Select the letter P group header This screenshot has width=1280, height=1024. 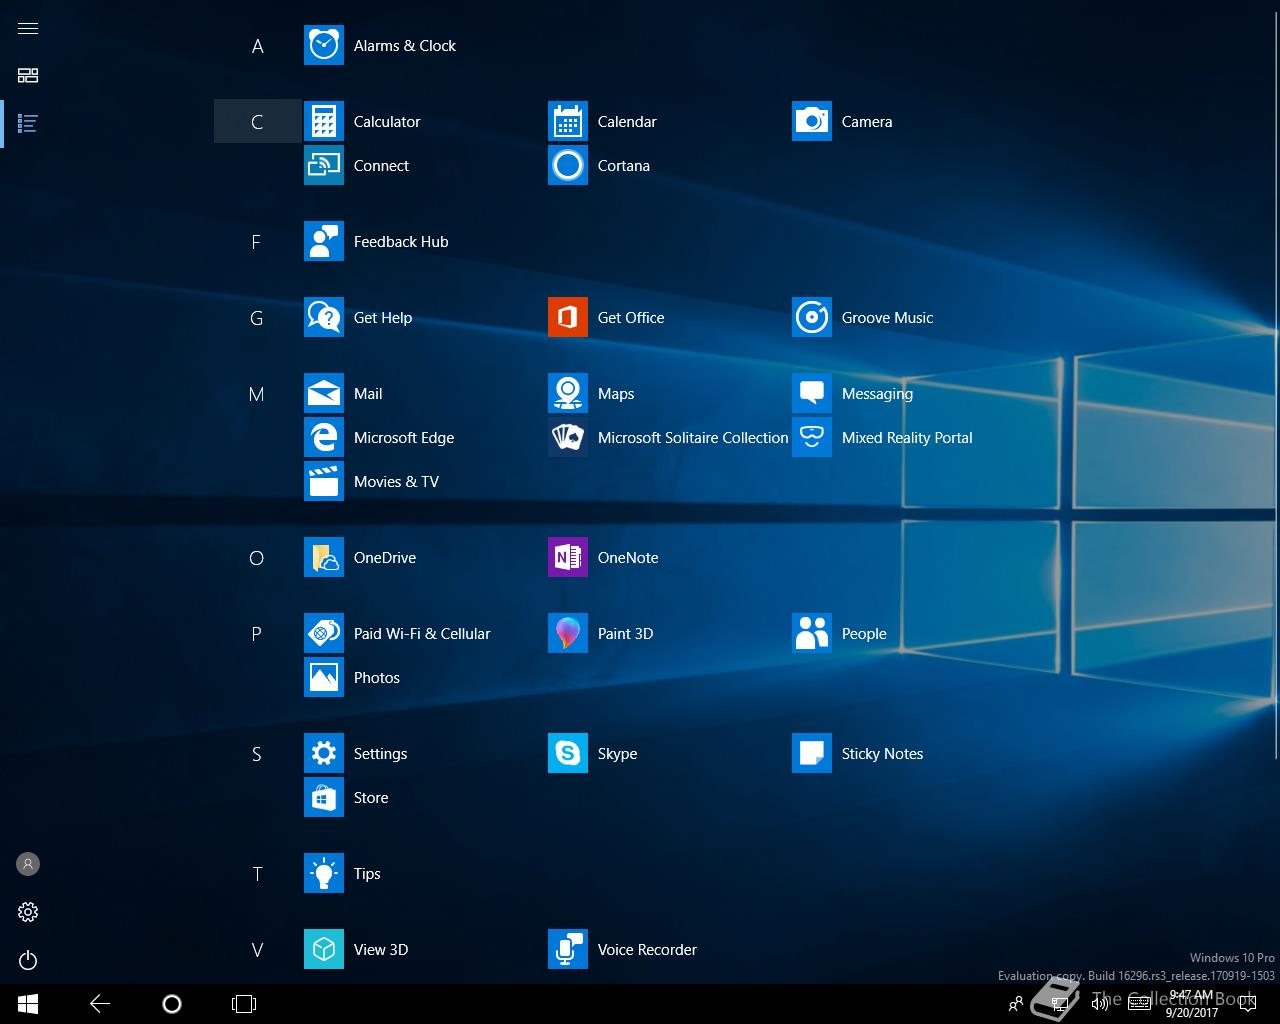pyautogui.click(x=257, y=634)
